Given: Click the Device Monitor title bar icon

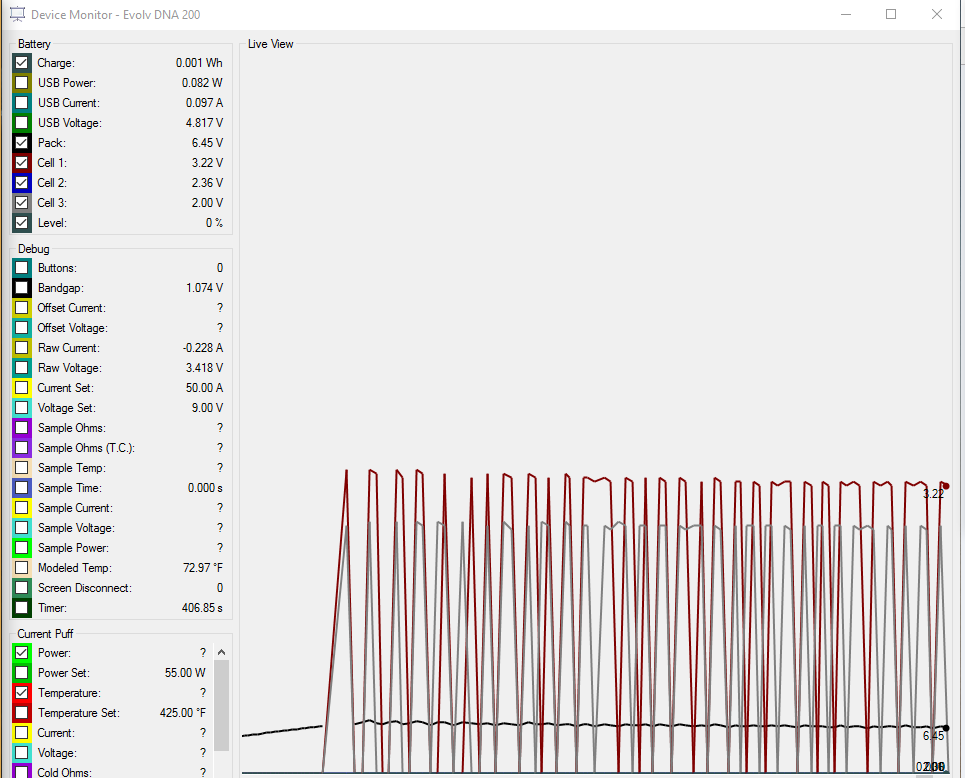Looking at the screenshot, I should [x=16, y=14].
